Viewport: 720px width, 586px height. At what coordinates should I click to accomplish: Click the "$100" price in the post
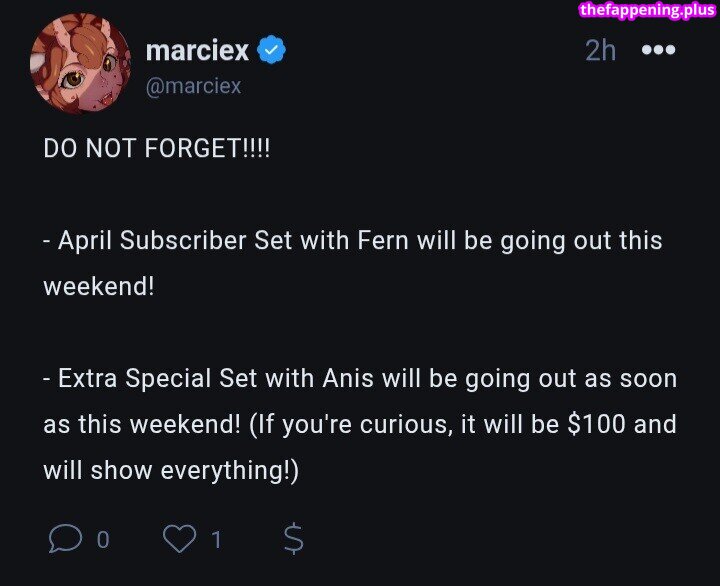point(596,424)
